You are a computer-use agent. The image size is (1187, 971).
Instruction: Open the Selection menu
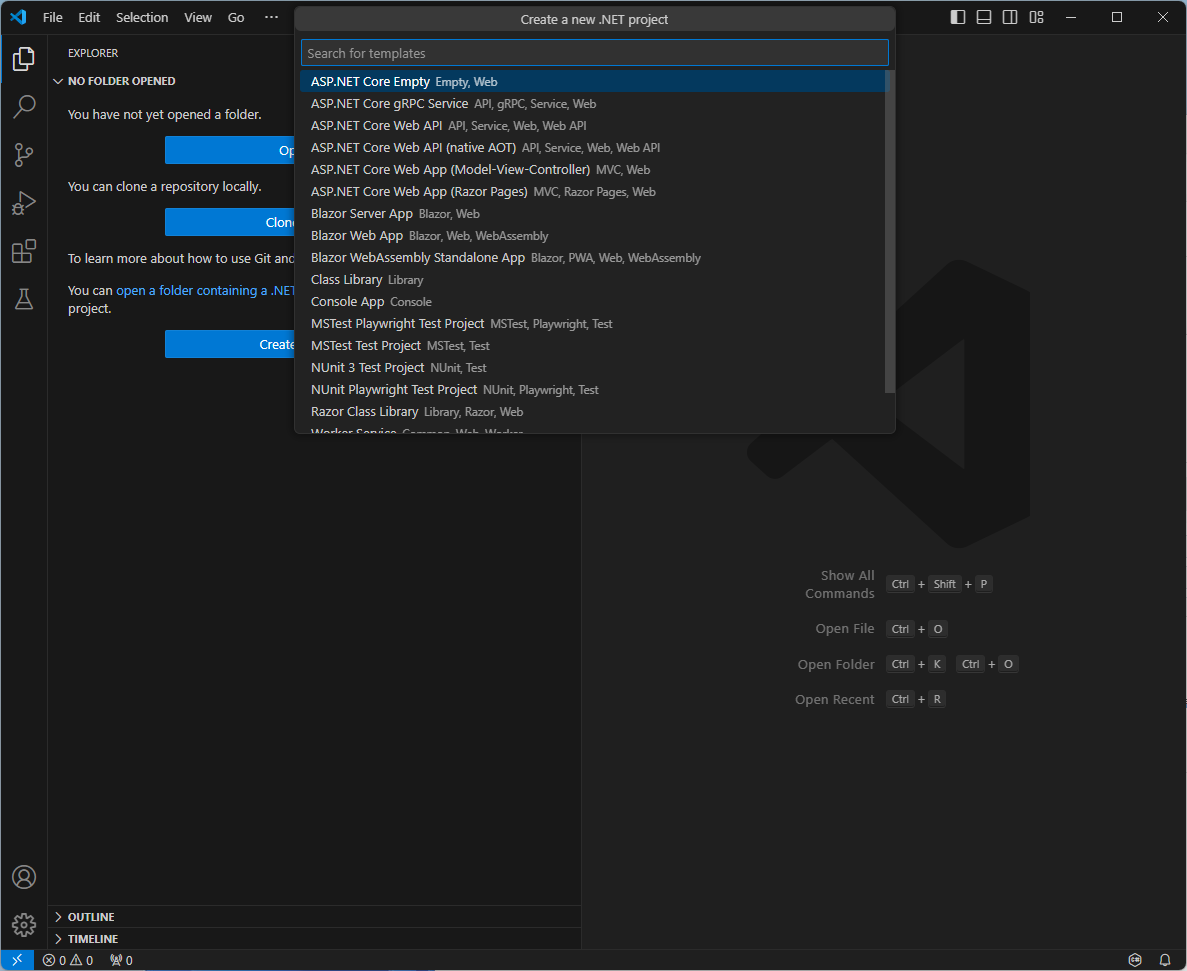point(142,17)
